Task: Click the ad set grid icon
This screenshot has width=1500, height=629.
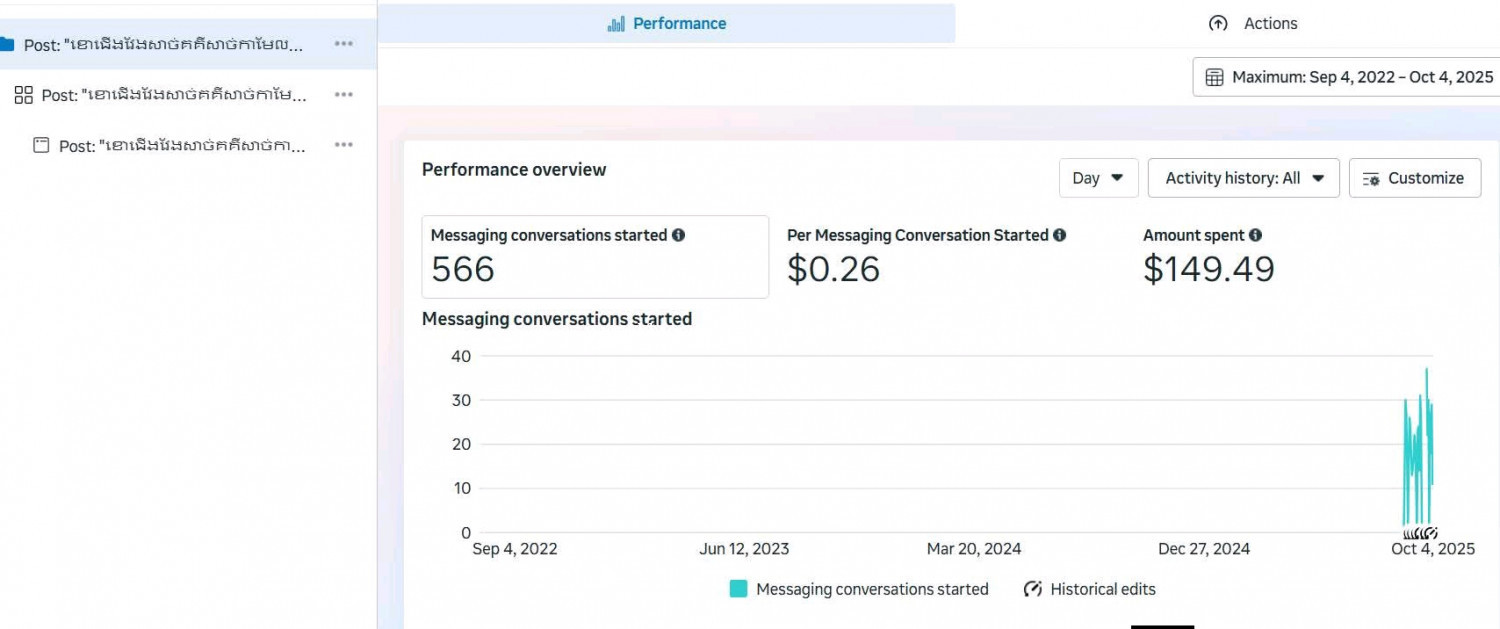Action: [24, 95]
